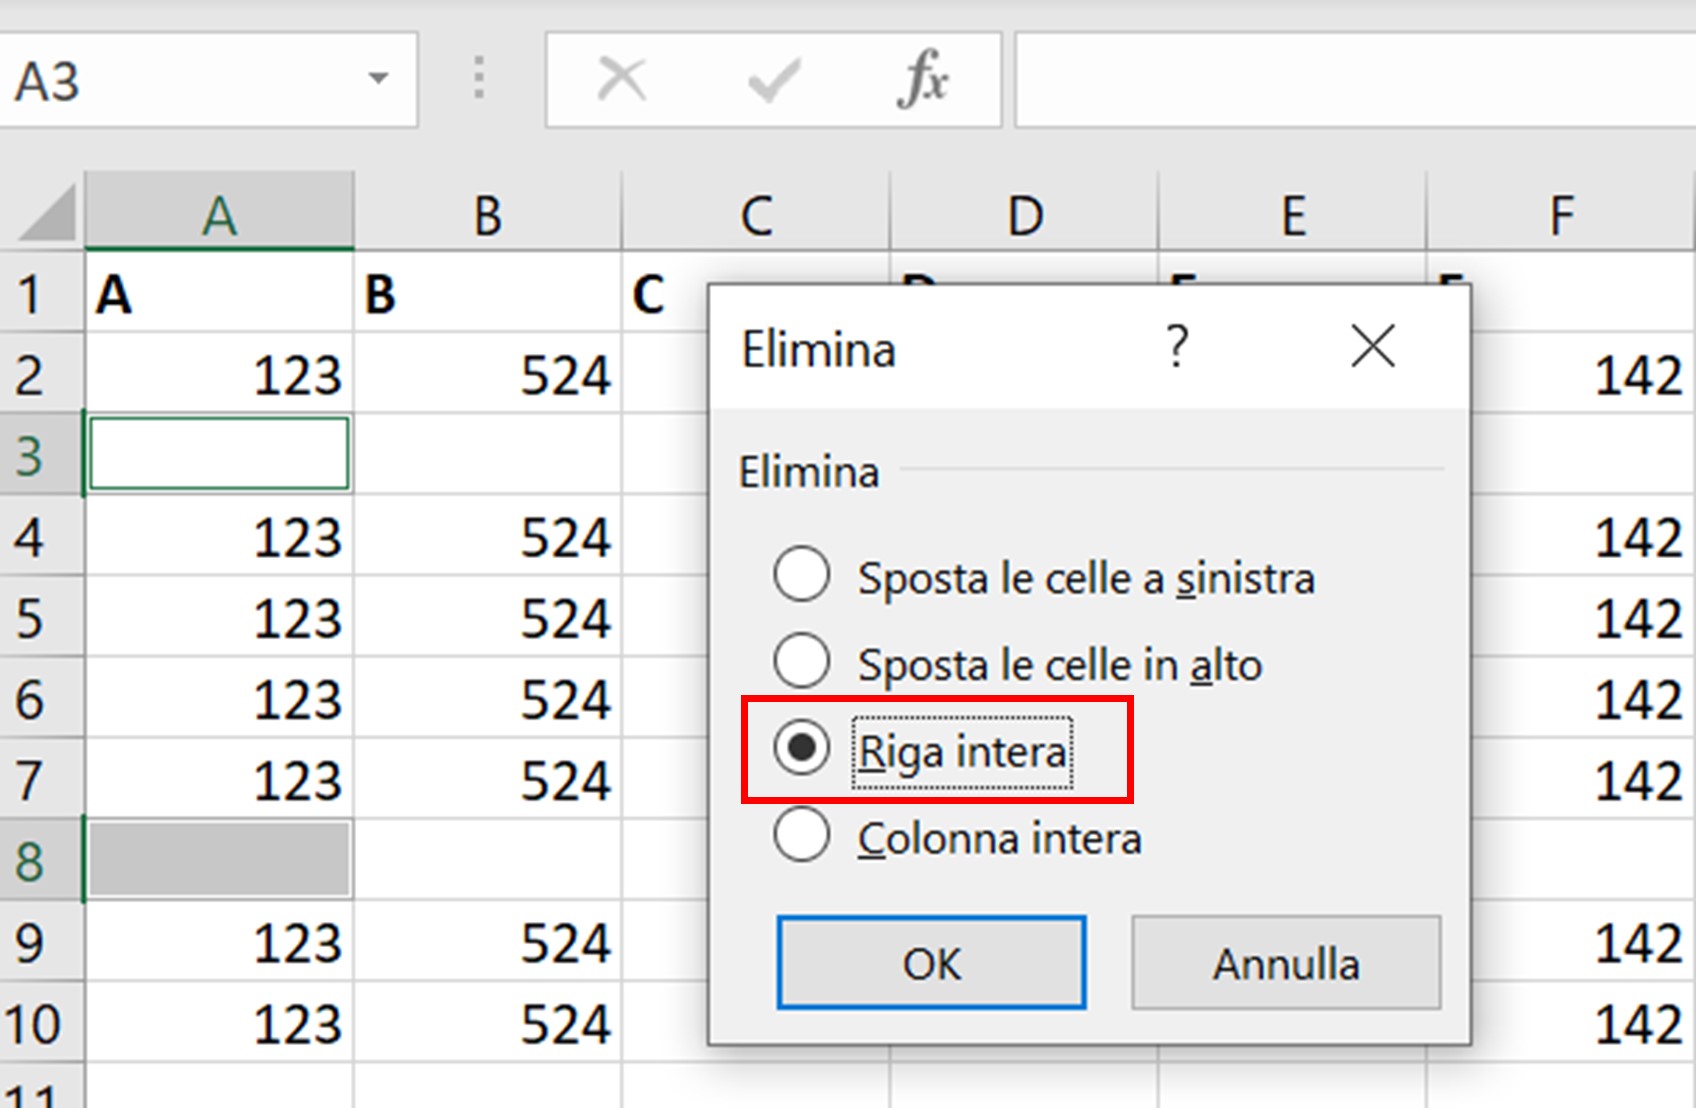Click the Annulla button
Viewport: 1696px width, 1108px height.
pos(1286,963)
